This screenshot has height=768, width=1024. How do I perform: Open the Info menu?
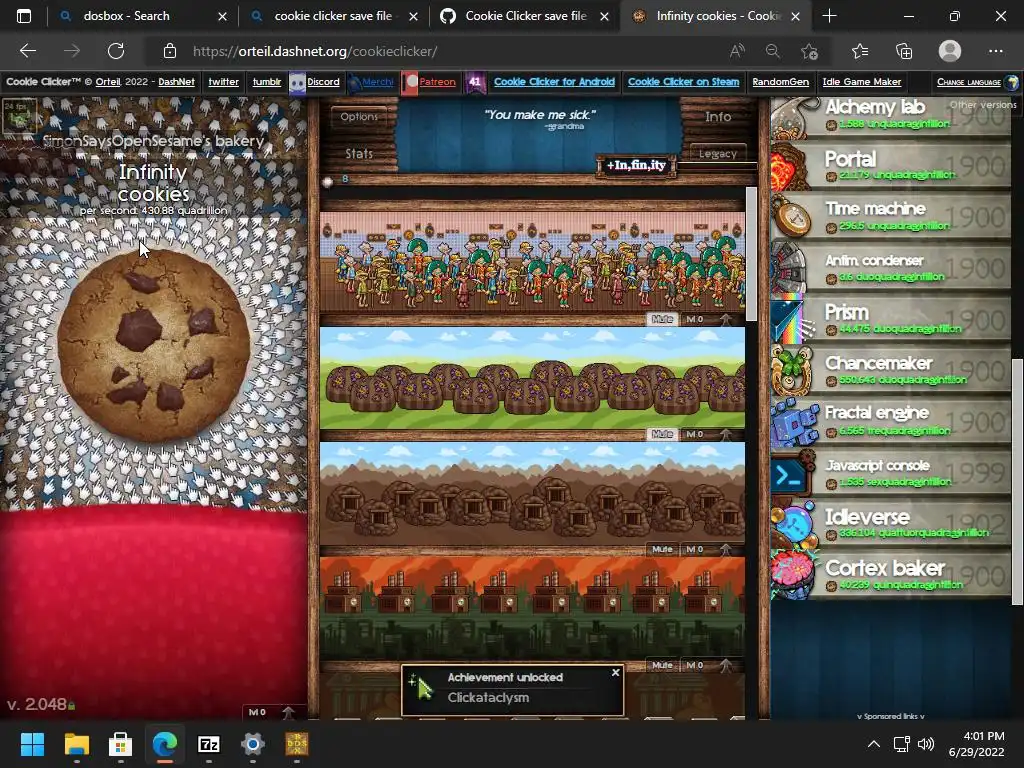point(718,116)
